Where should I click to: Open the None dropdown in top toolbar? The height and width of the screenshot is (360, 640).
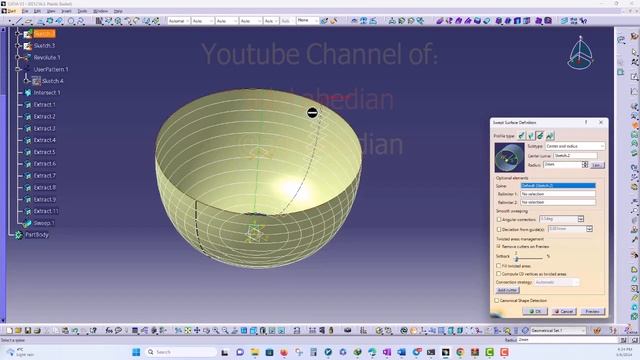point(307,20)
